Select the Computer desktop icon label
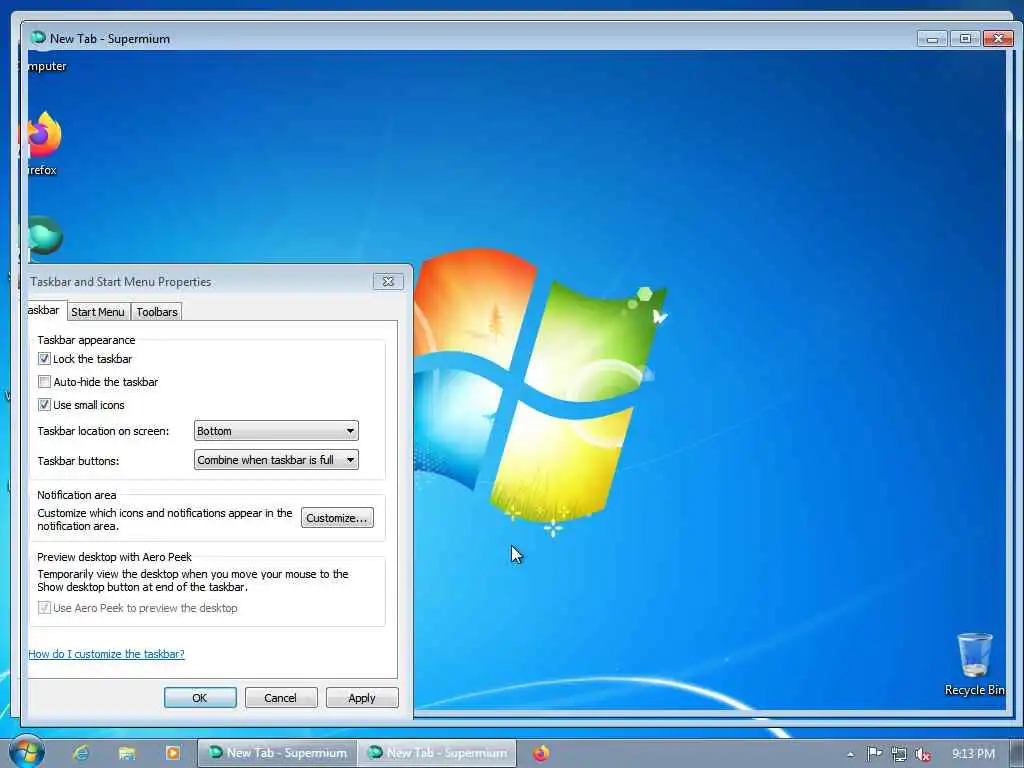Image resolution: width=1024 pixels, height=768 pixels. pos(47,66)
